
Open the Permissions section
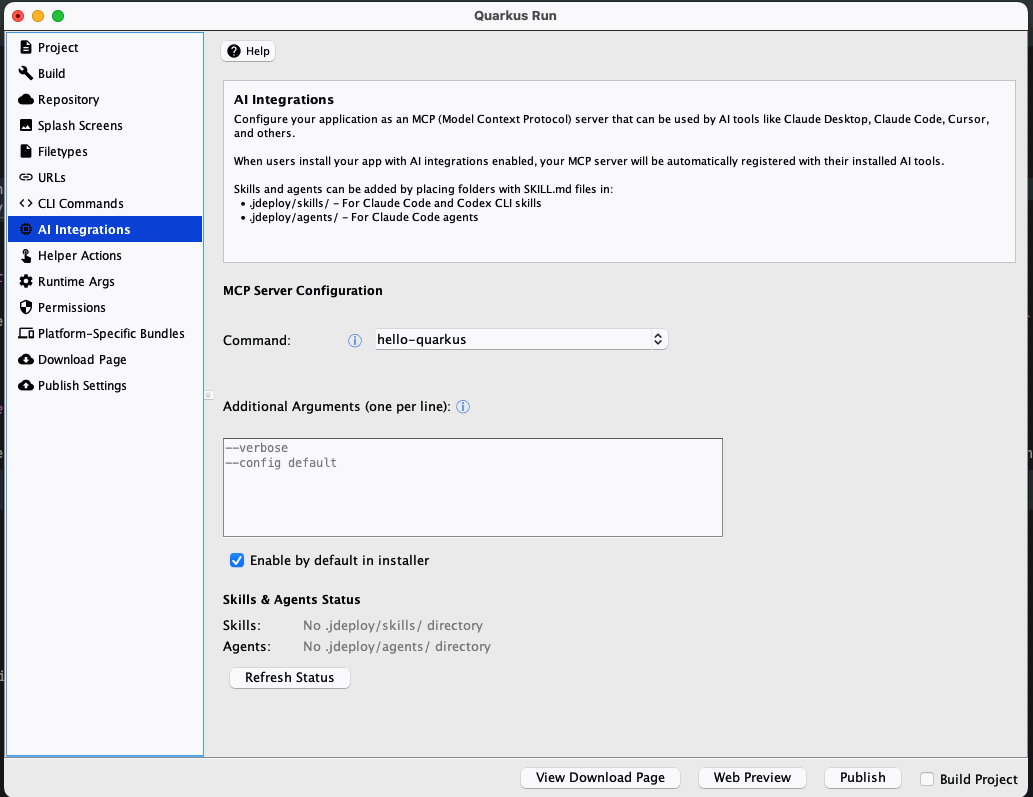[105, 308]
